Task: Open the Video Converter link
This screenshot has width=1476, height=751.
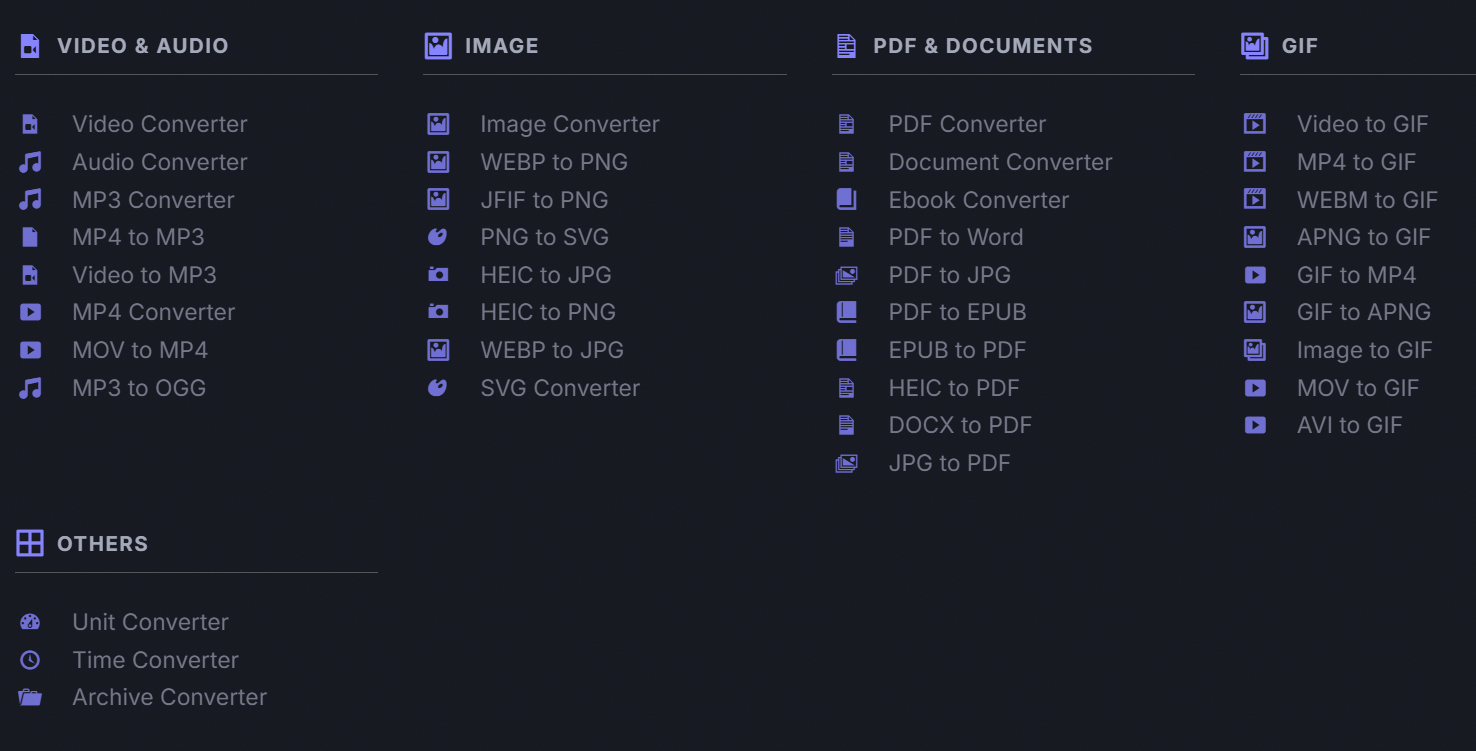Action: coord(160,124)
